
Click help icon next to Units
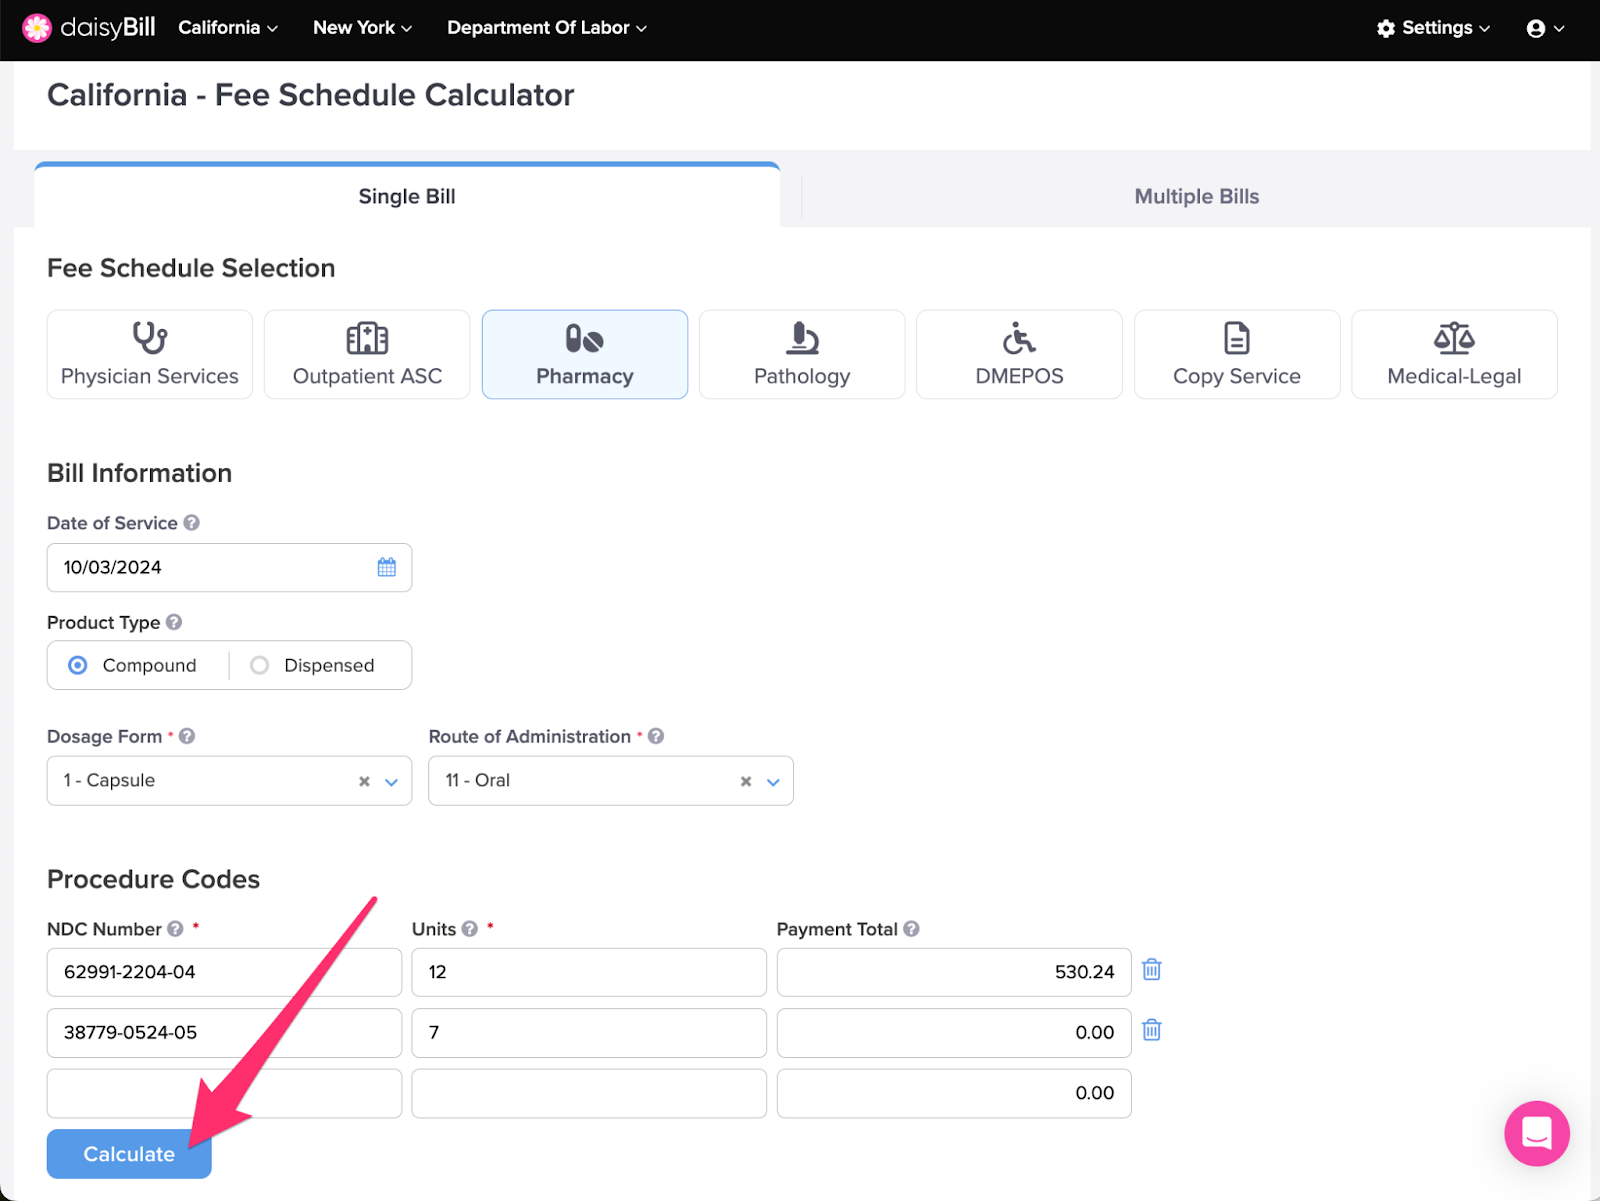(469, 929)
